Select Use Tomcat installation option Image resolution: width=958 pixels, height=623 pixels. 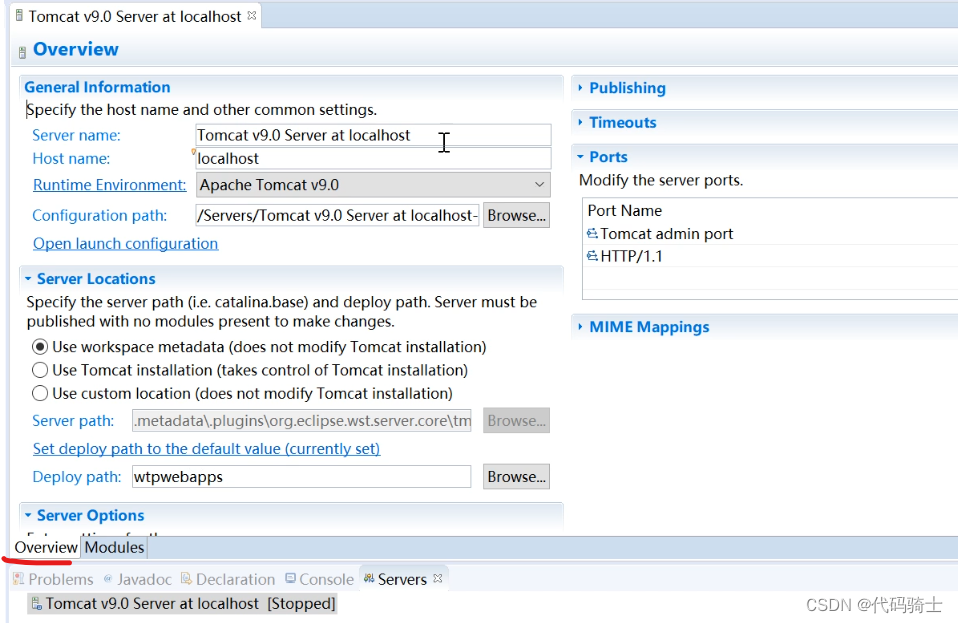tap(40, 370)
